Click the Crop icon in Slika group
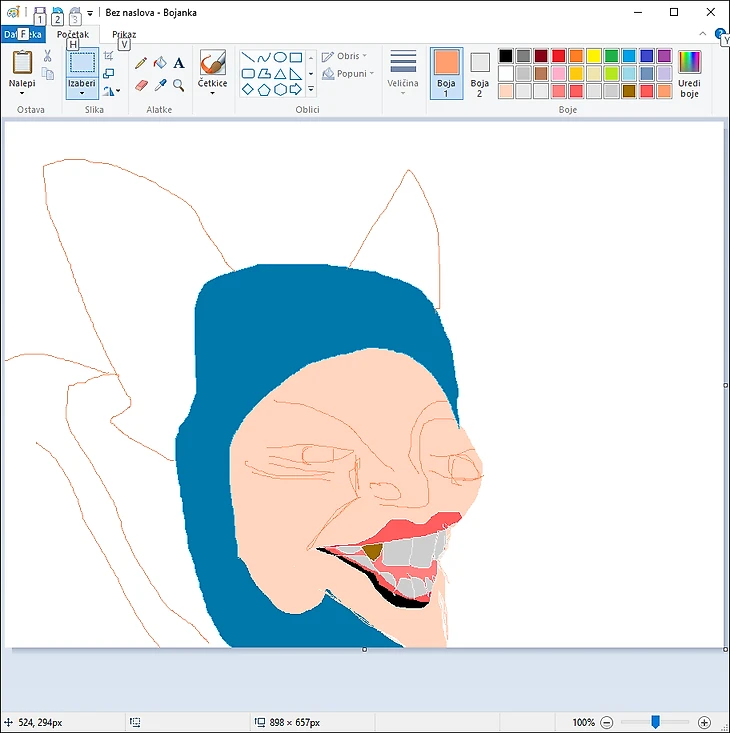The image size is (730, 733). [x=109, y=56]
